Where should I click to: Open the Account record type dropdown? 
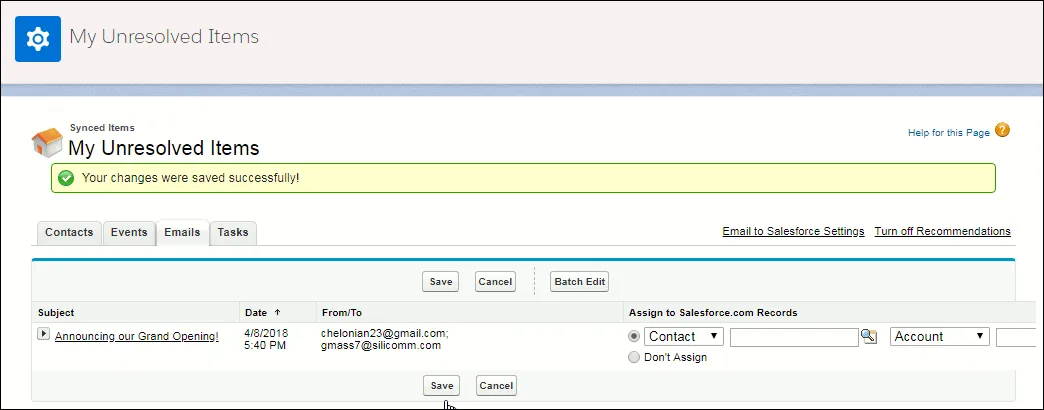[939, 336]
